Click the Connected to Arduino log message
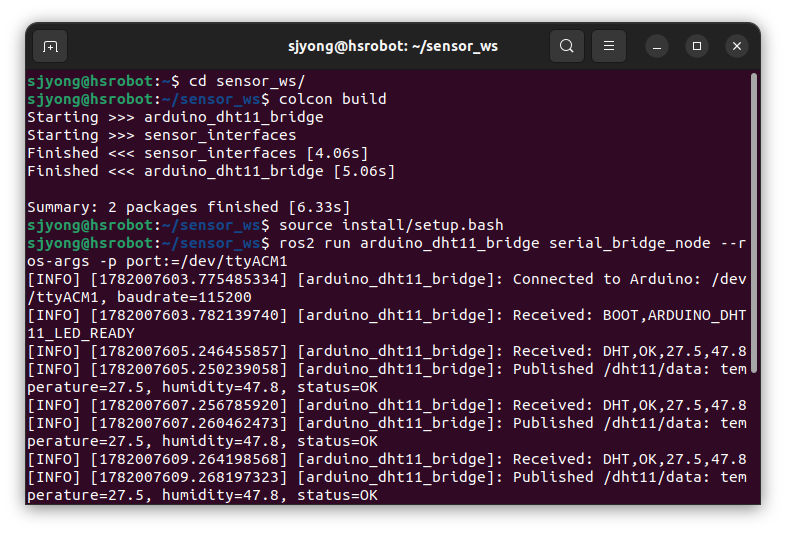The width and height of the screenshot is (786, 533). (630, 279)
